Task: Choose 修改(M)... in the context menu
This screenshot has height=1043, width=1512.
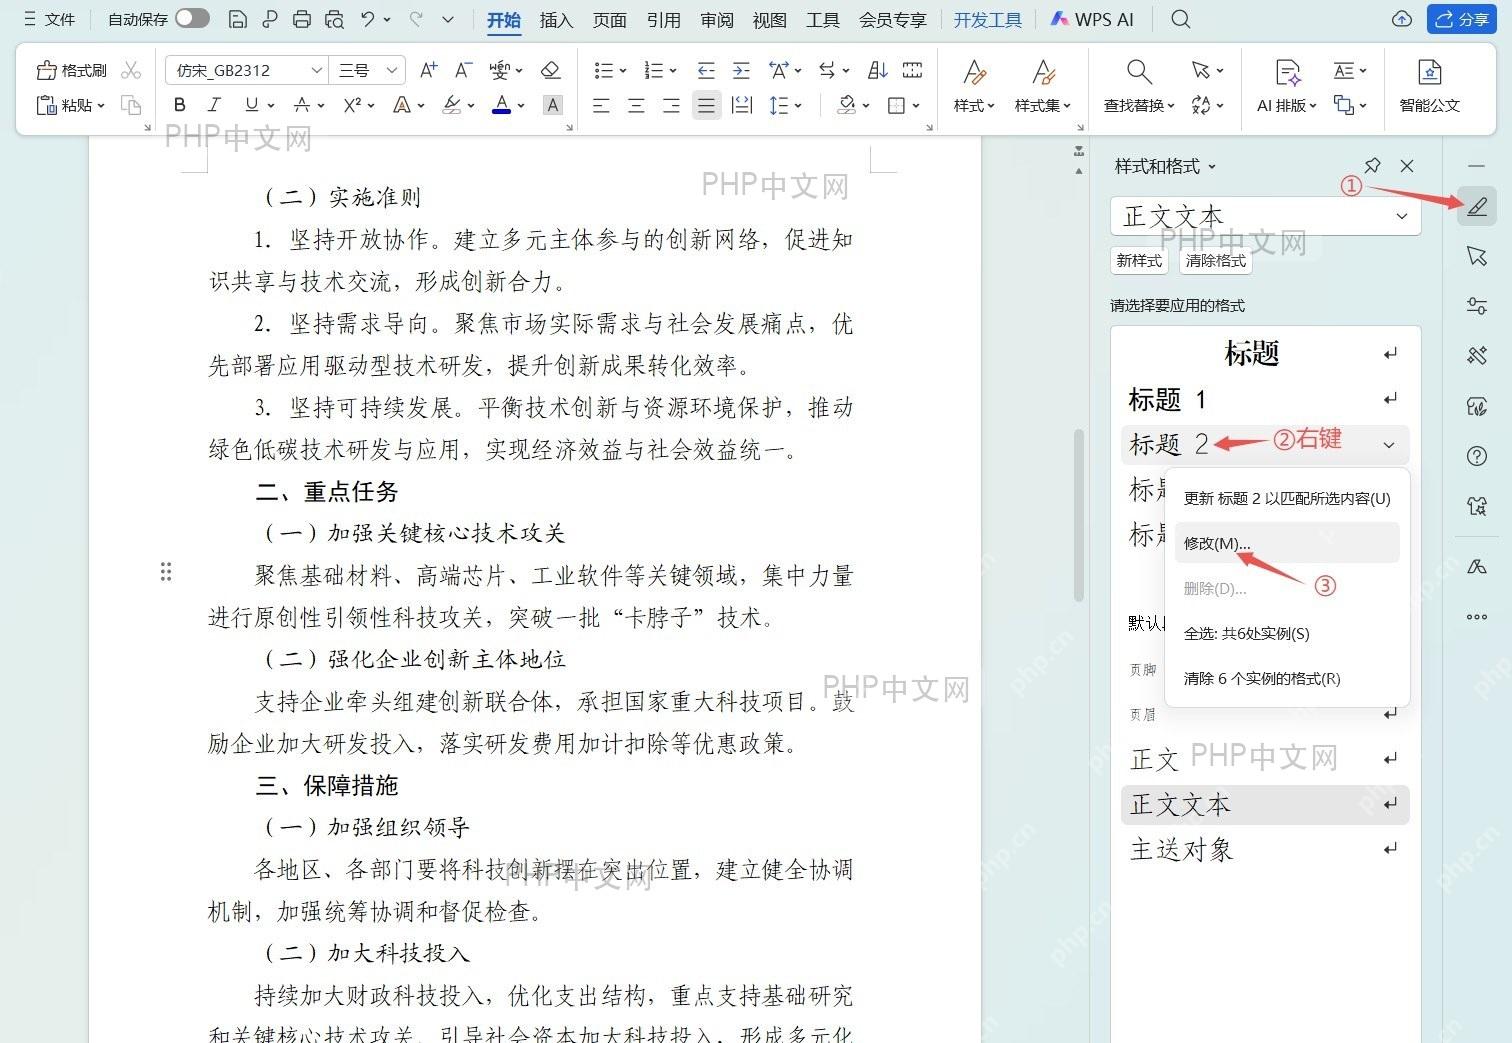Action: click(1287, 543)
